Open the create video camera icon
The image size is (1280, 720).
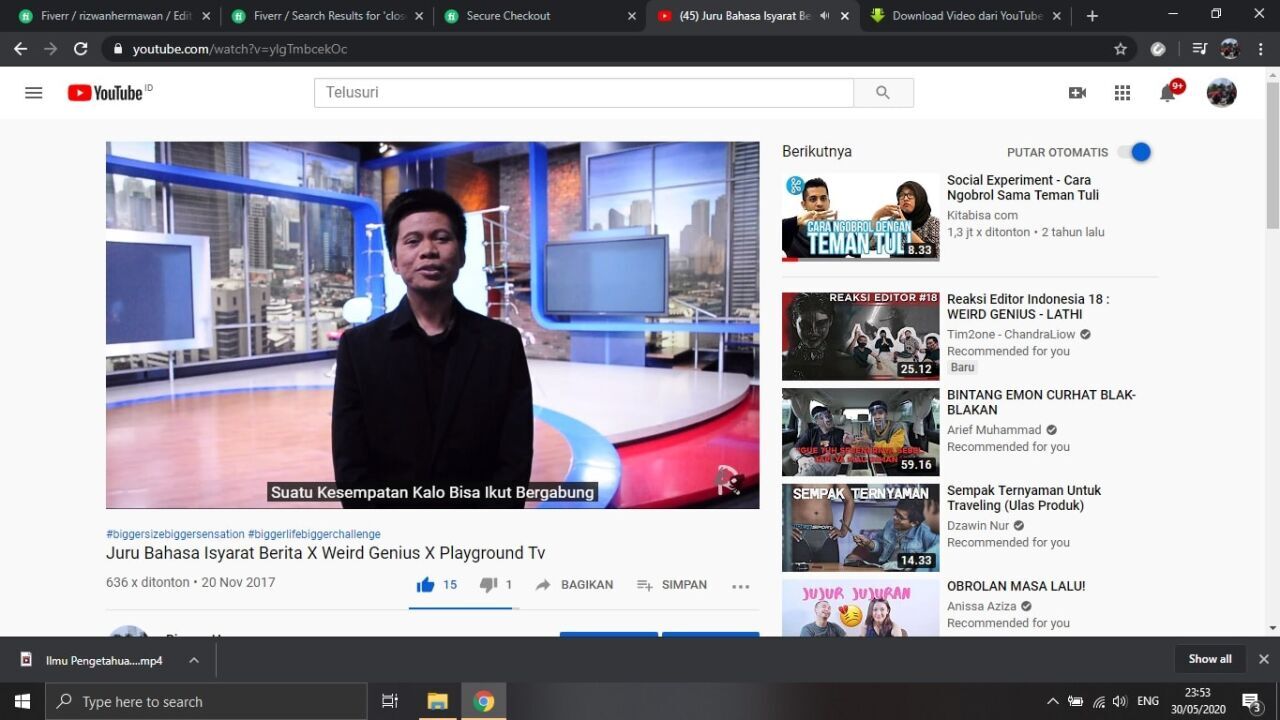click(x=1077, y=93)
